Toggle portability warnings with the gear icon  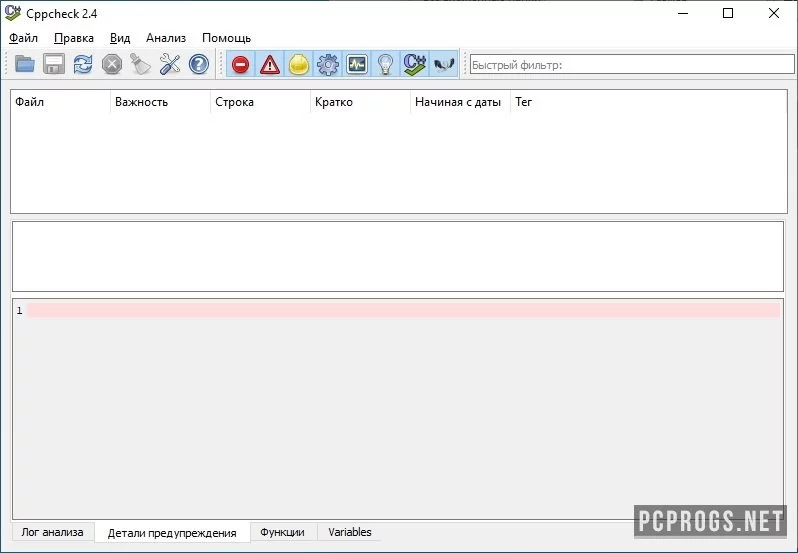click(328, 65)
